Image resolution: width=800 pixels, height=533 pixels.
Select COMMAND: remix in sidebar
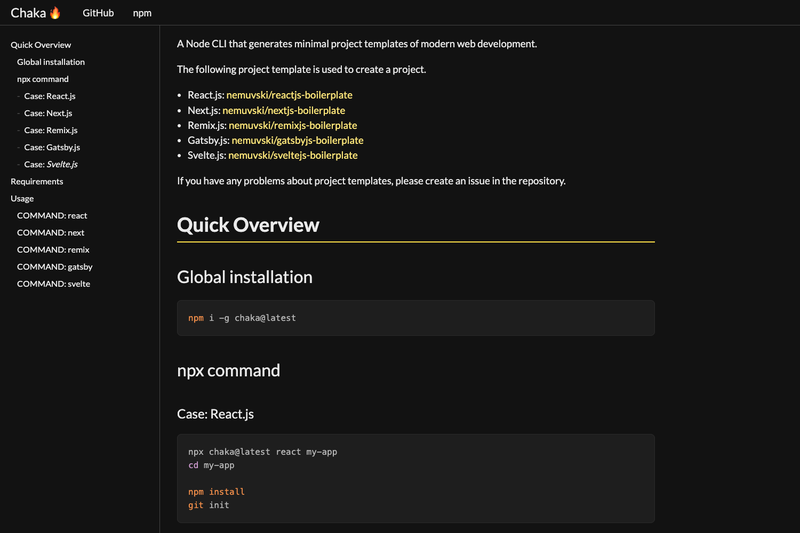tap(53, 250)
